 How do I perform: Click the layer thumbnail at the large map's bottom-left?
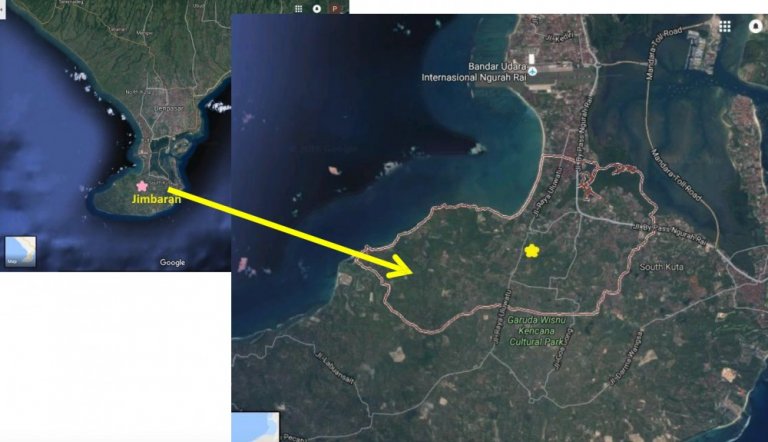coord(256,427)
